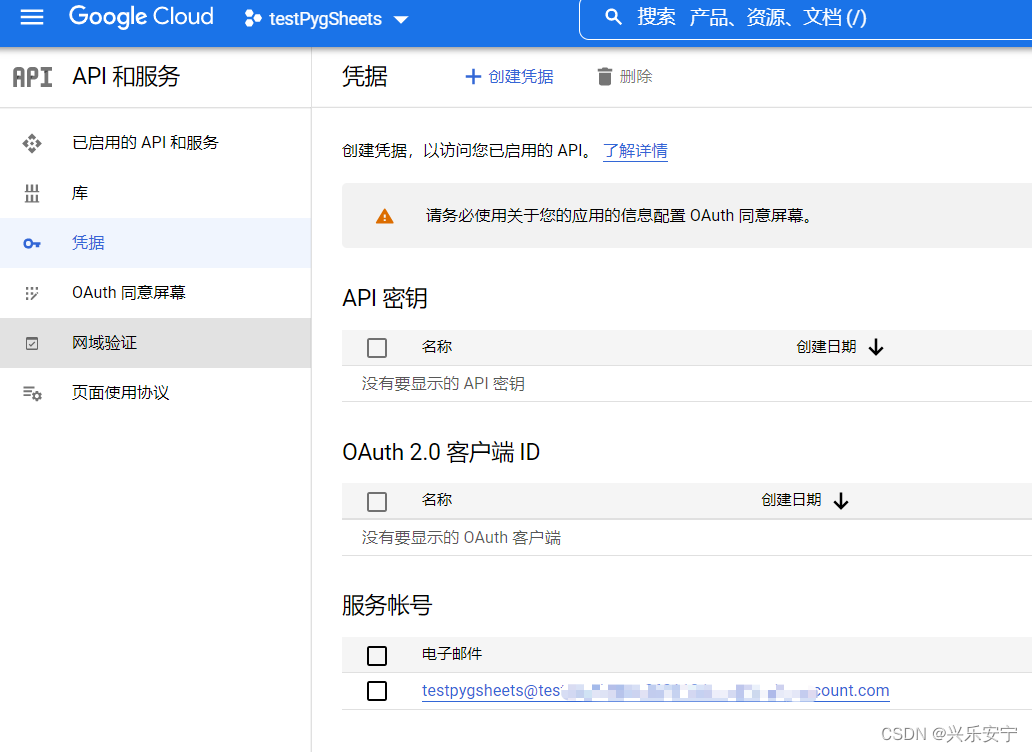
Task: Click the 服务帐号 section heading
Action: coord(387,605)
